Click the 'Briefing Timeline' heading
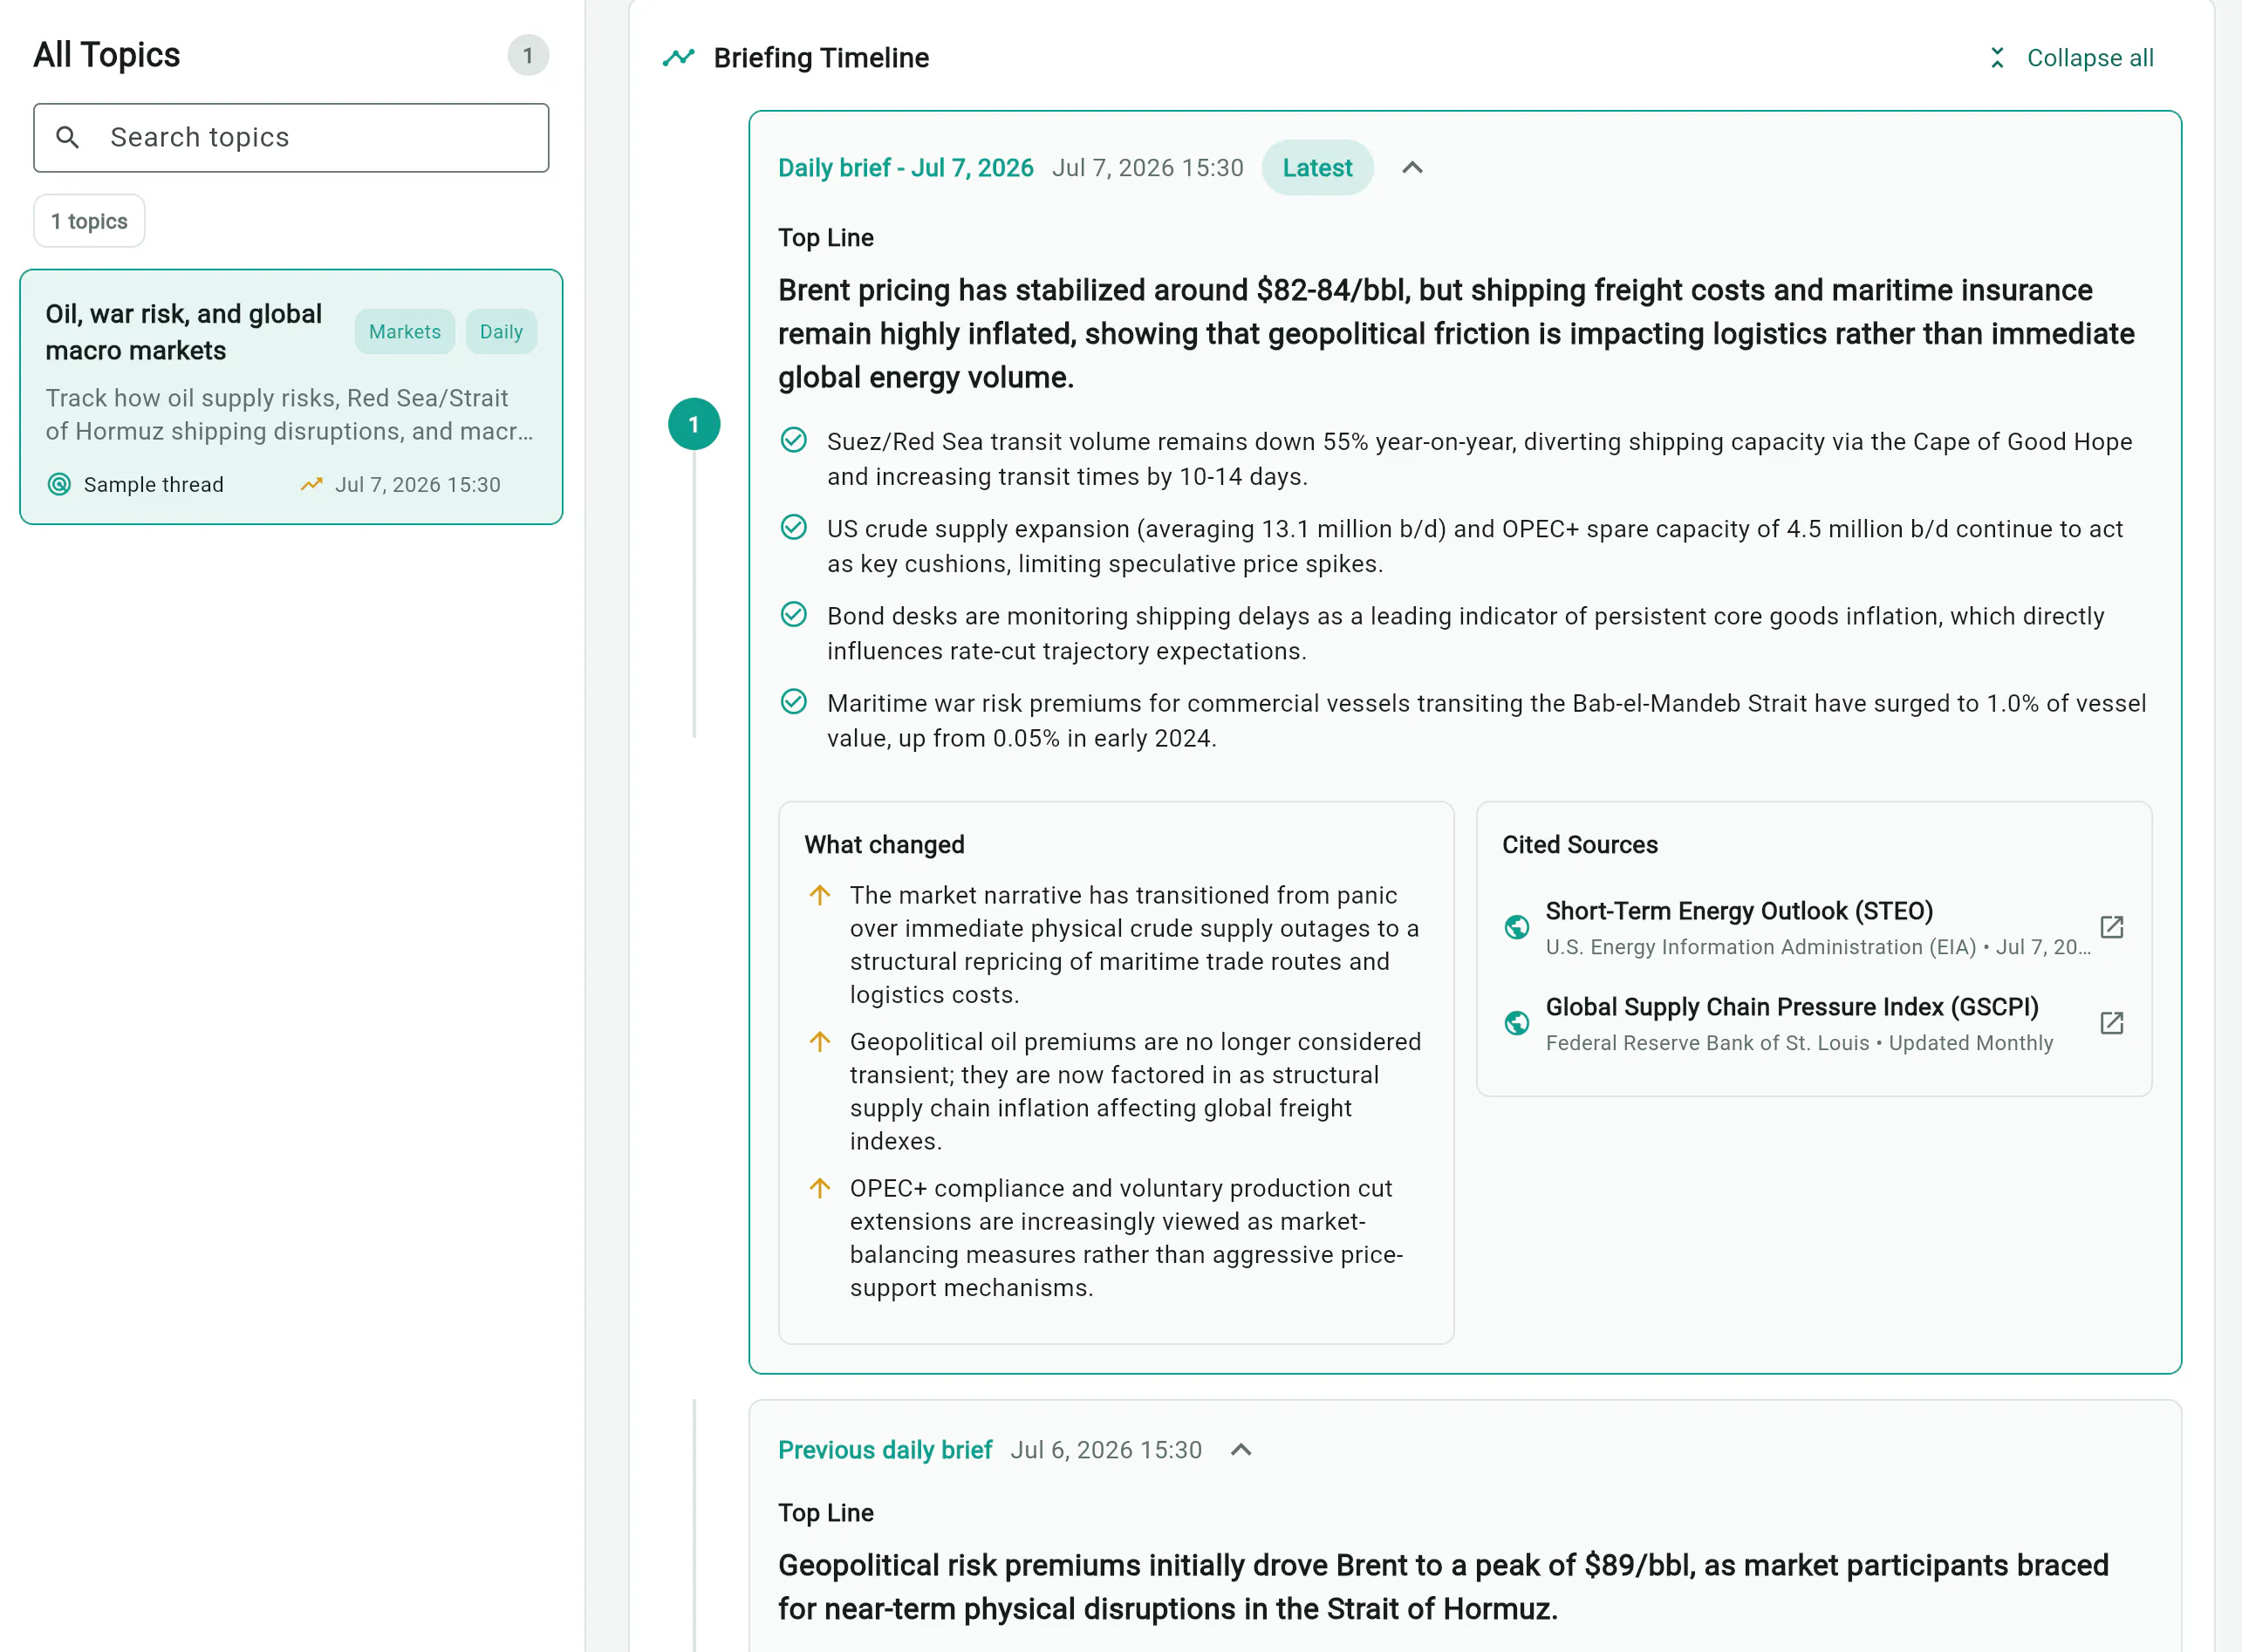This screenshot has width=2242, height=1652. (821, 58)
